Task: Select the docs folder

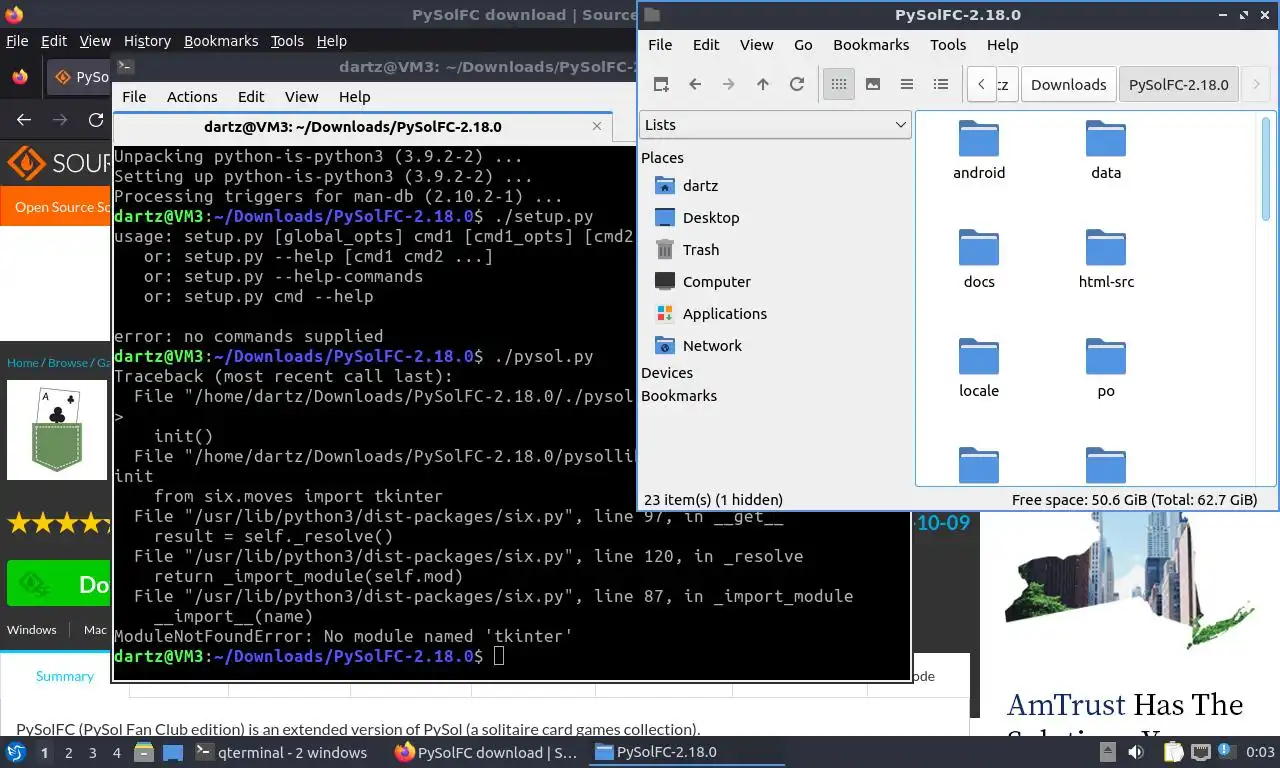Action: (979, 259)
